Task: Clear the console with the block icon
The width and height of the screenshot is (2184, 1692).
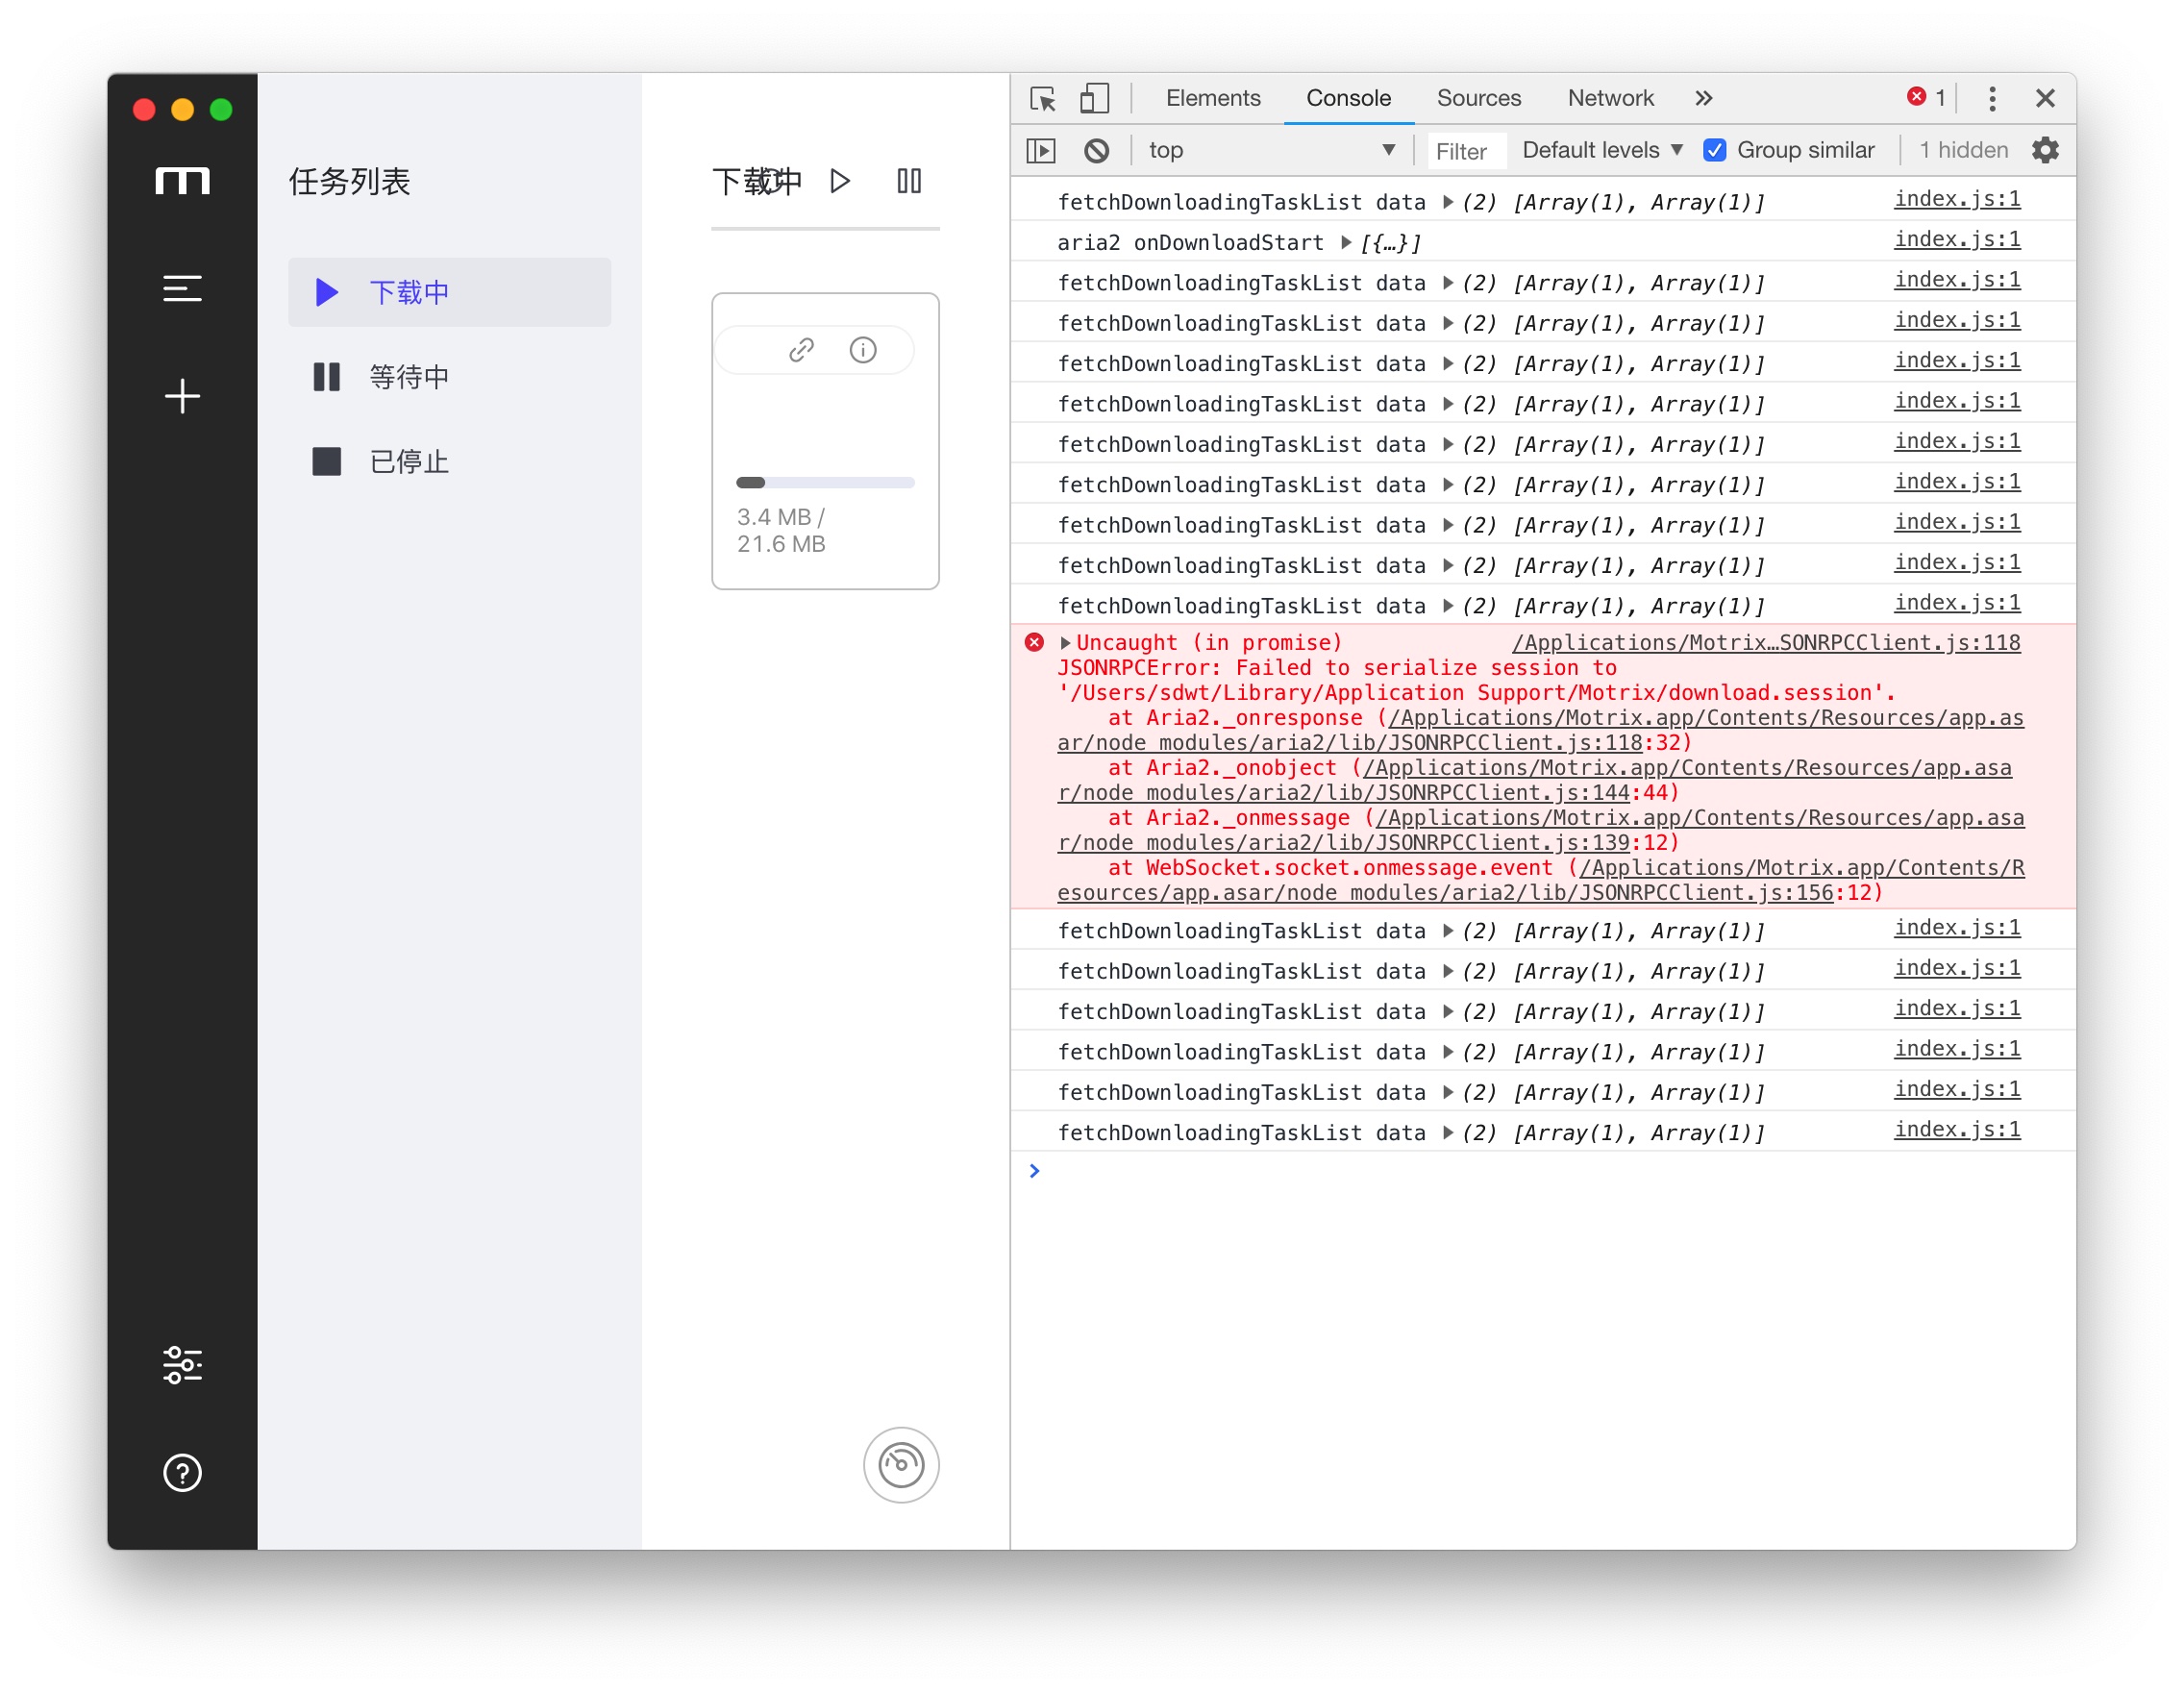Action: click(x=1096, y=151)
